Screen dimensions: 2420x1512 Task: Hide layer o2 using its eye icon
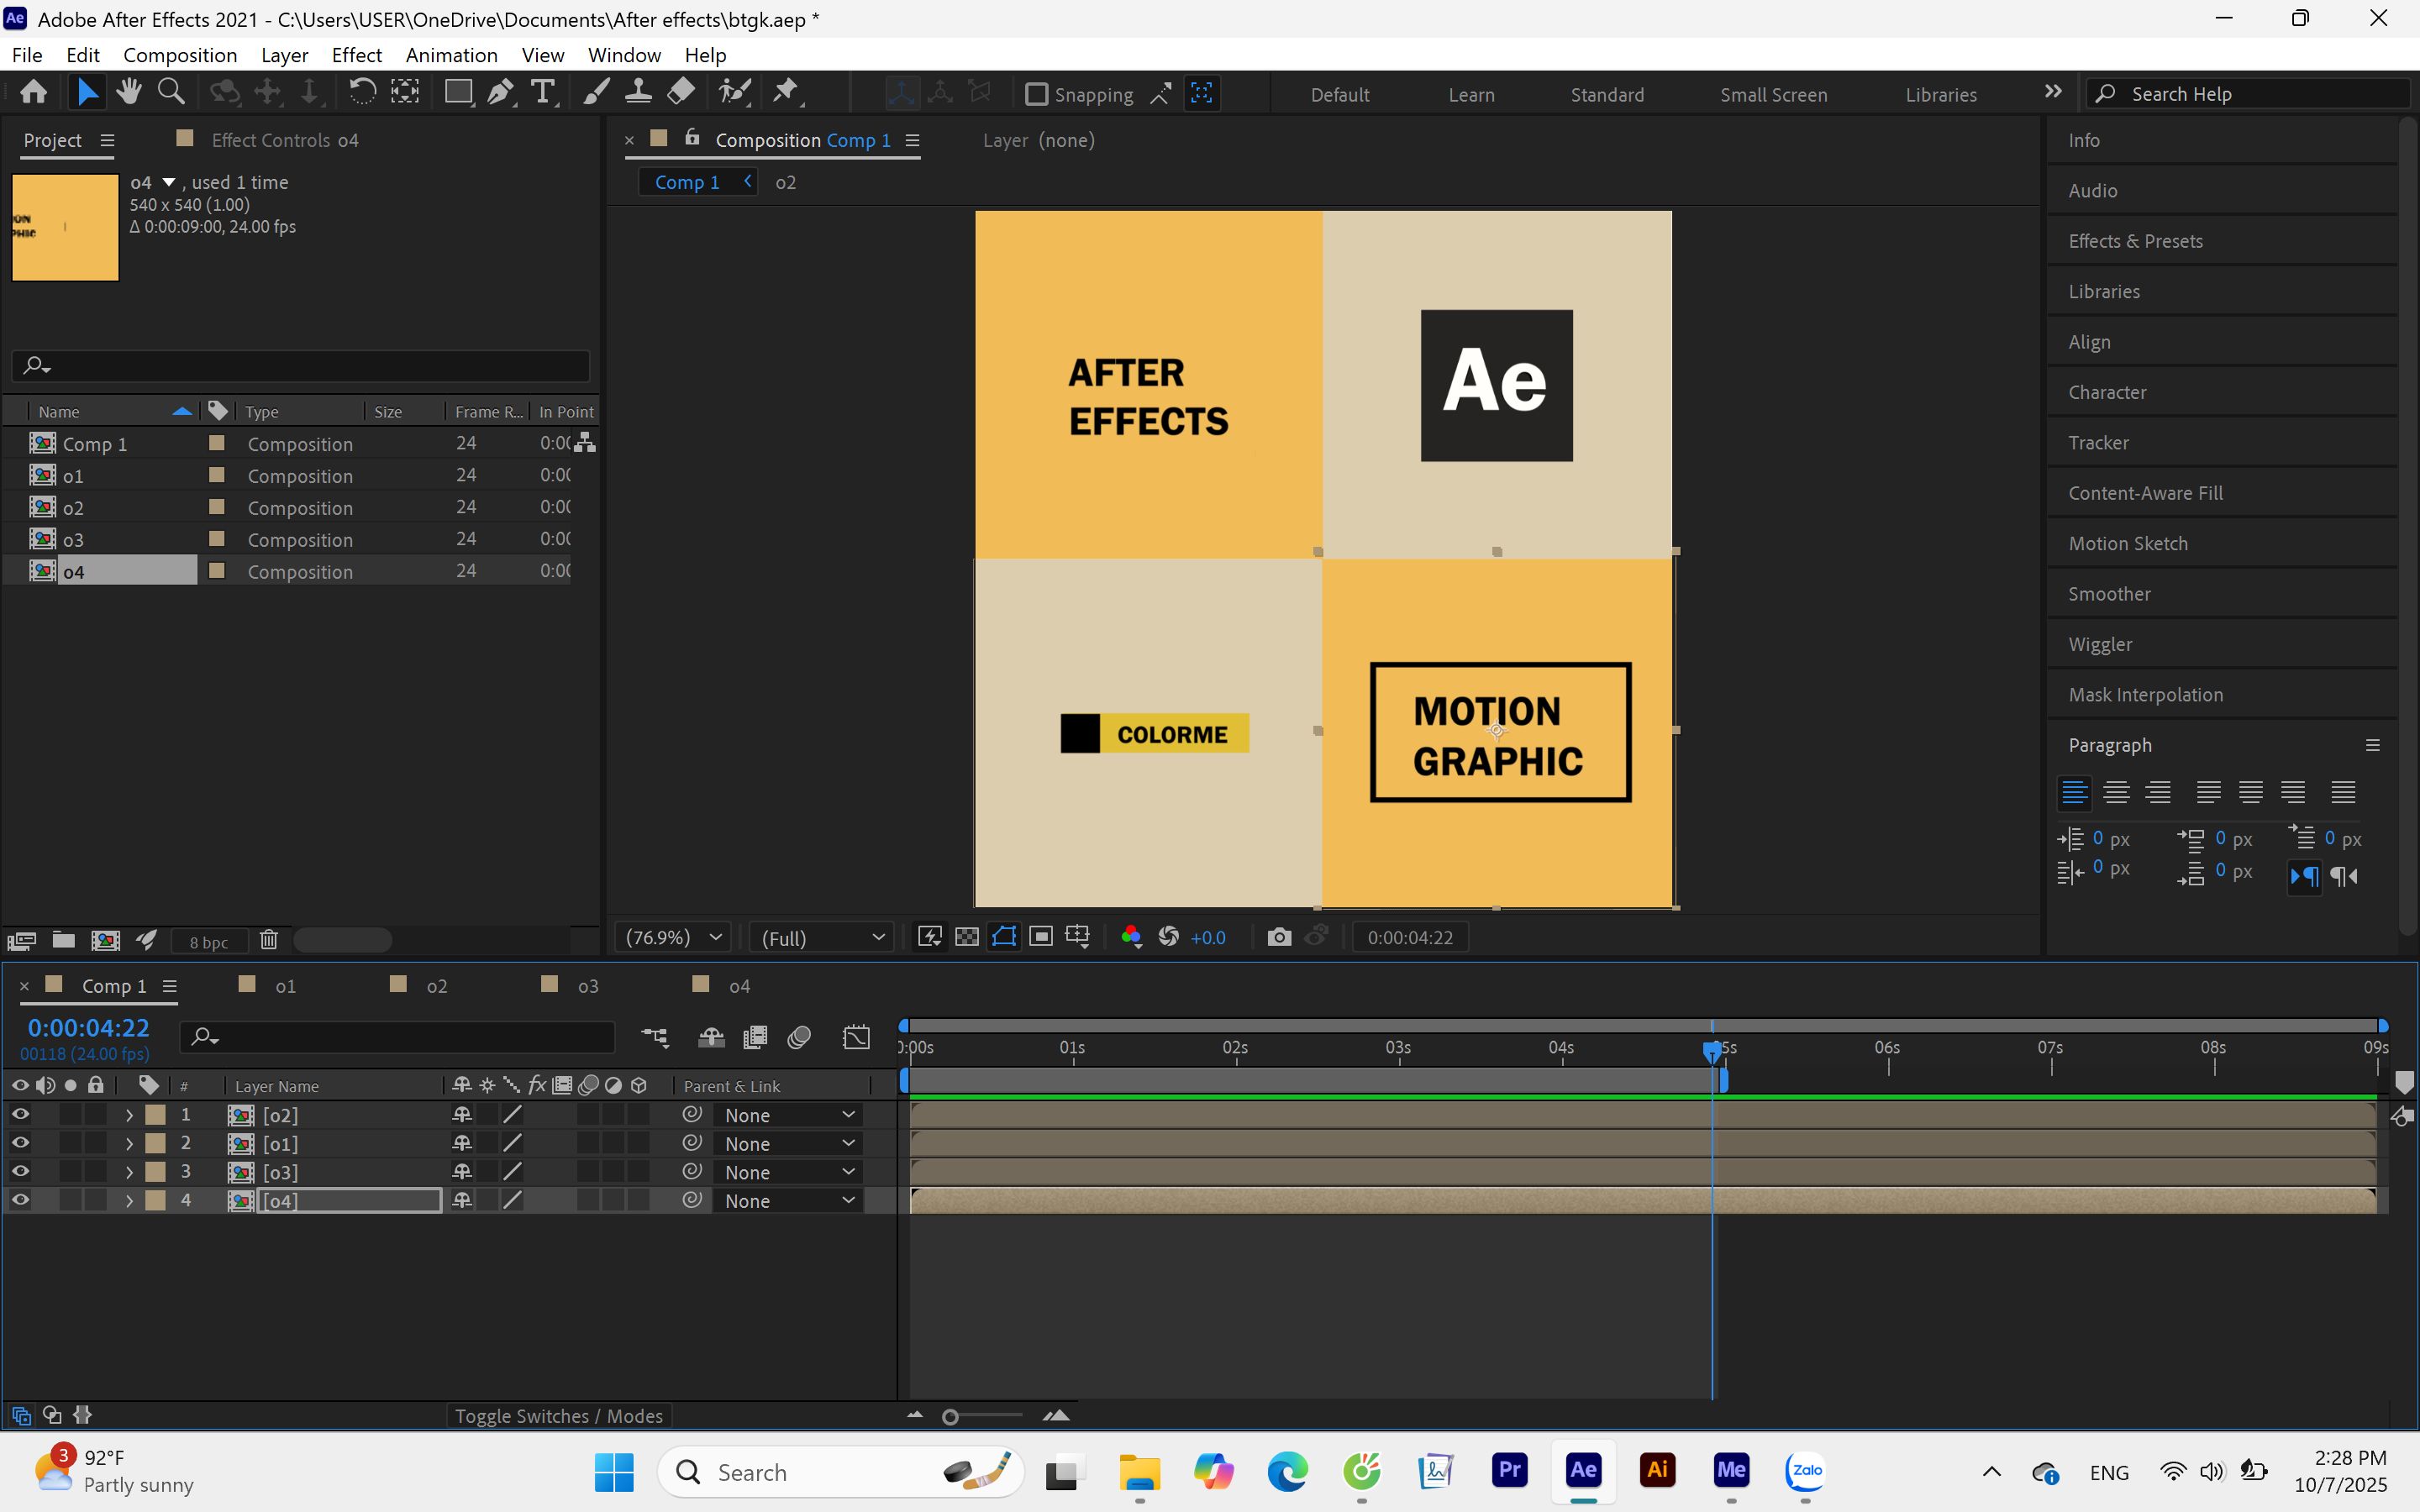point(20,1114)
